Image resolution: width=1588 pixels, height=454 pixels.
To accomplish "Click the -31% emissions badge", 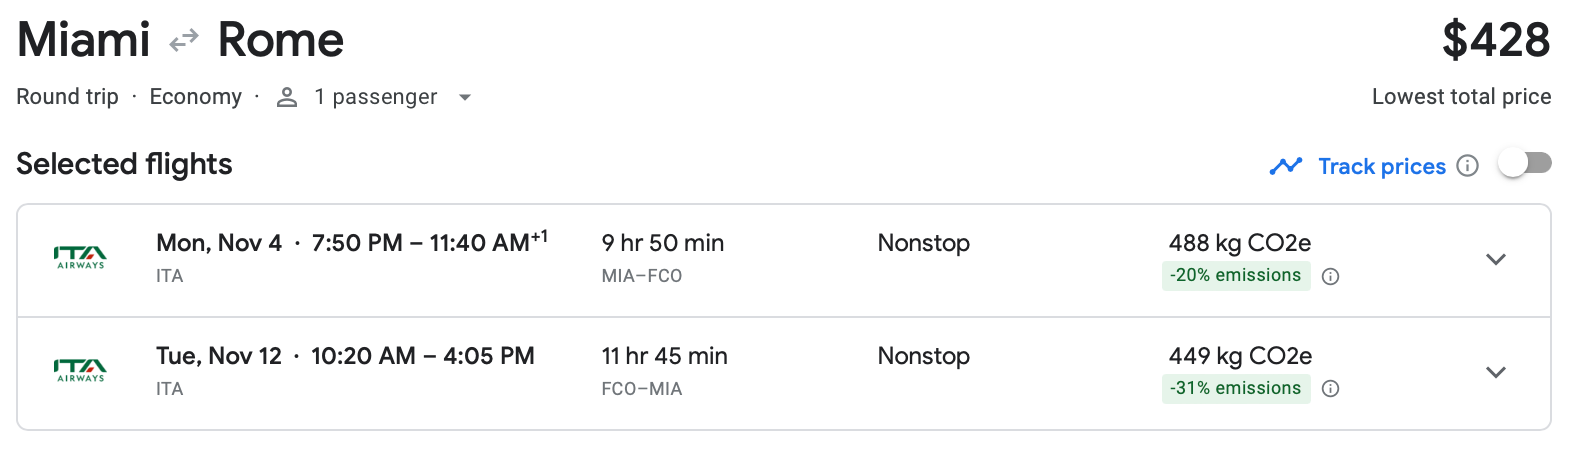I will click(x=1235, y=388).
